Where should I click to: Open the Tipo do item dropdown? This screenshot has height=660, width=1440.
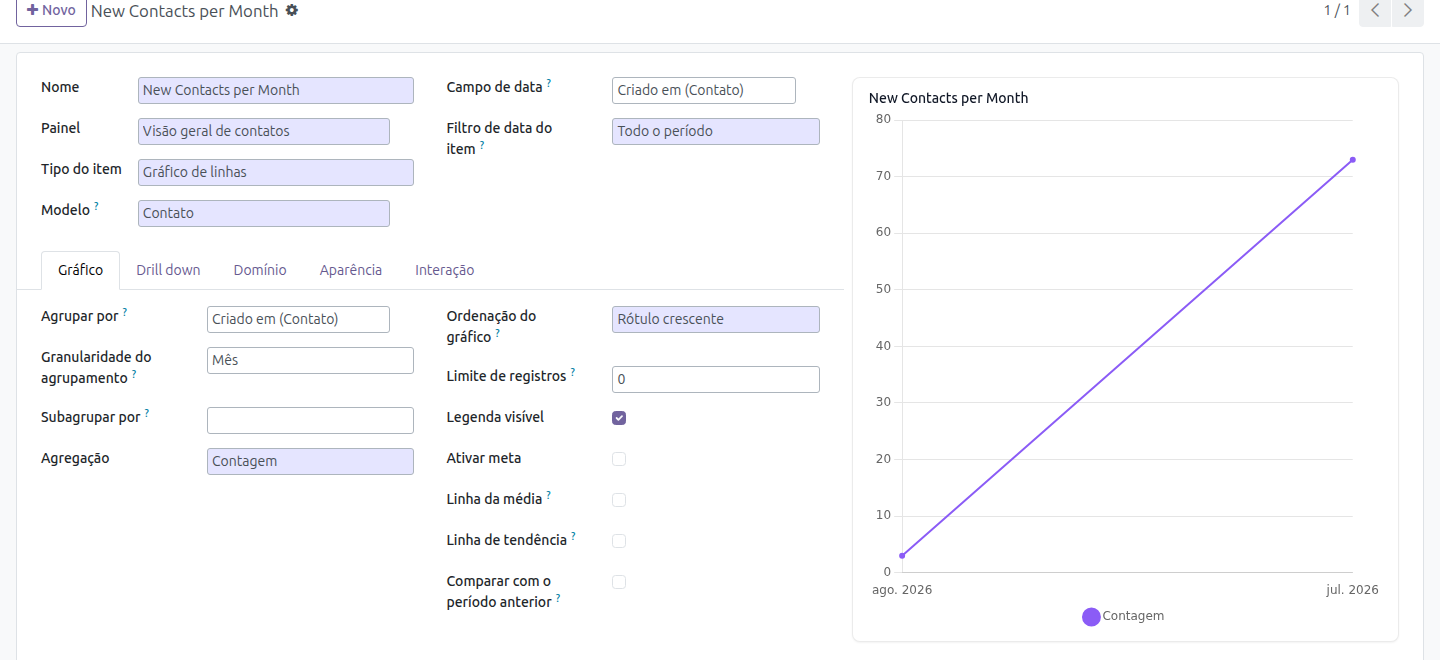(276, 172)
